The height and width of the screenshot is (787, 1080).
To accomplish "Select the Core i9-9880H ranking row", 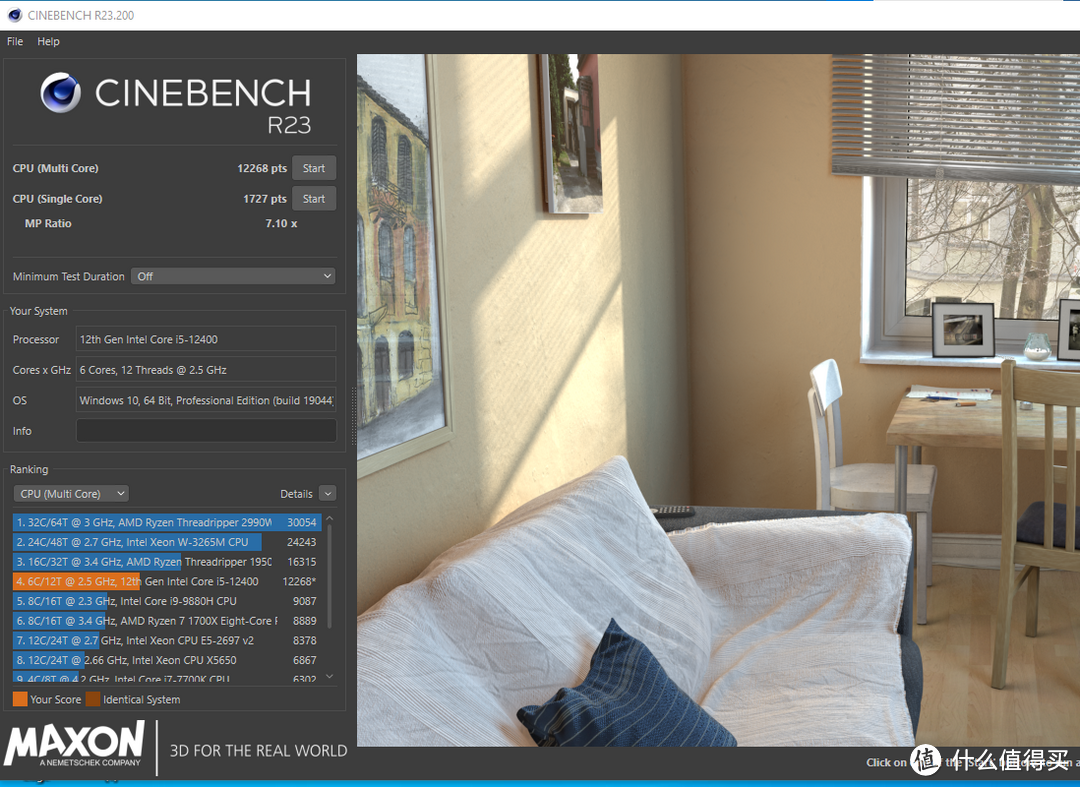I will pyautogui.click(x=166, y=601).
